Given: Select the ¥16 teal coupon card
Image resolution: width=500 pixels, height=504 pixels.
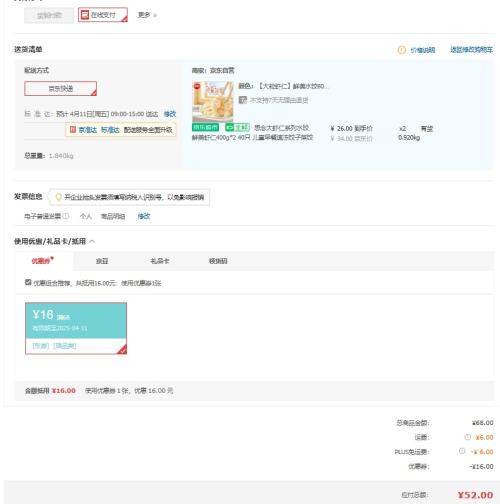Looking at the screenshot, I should click(76, 328).
